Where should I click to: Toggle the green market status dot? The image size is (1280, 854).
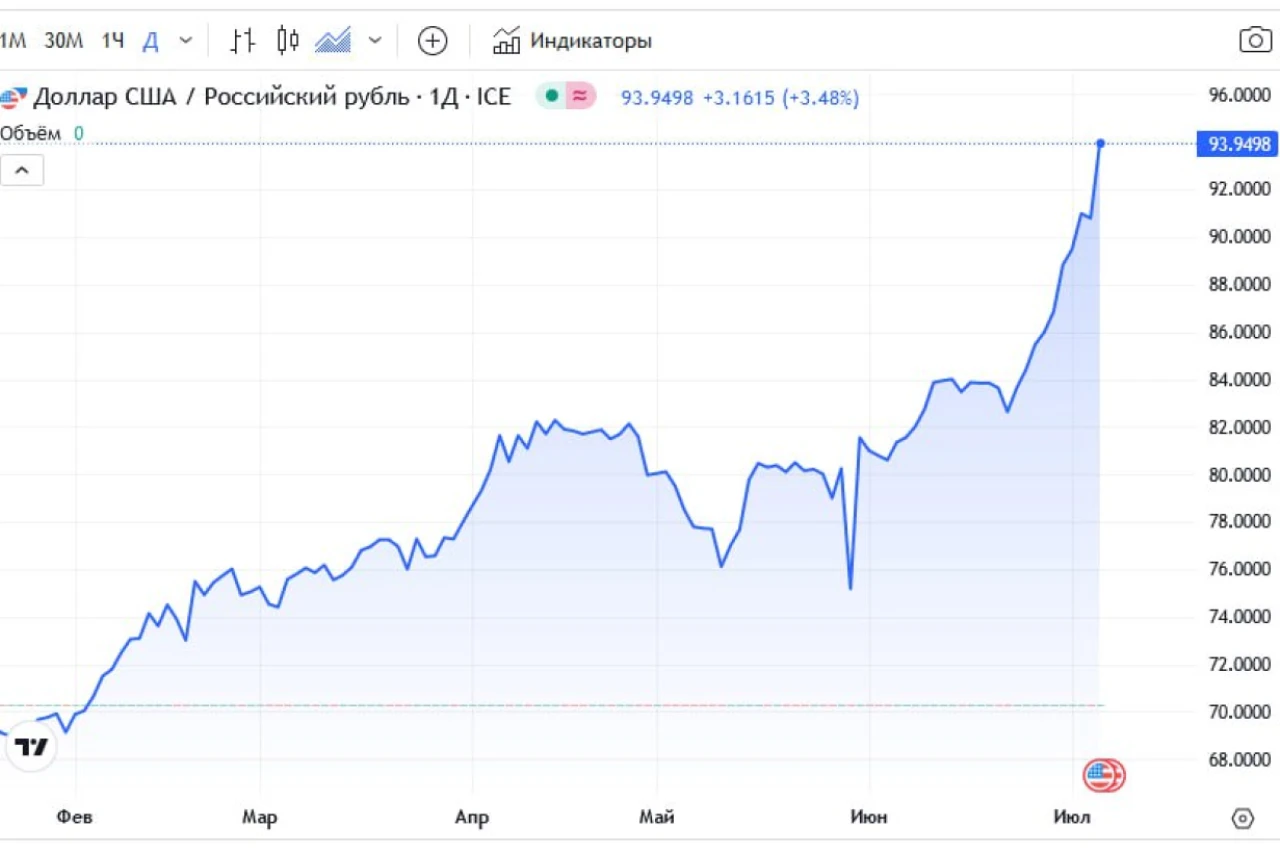(551, 97)
